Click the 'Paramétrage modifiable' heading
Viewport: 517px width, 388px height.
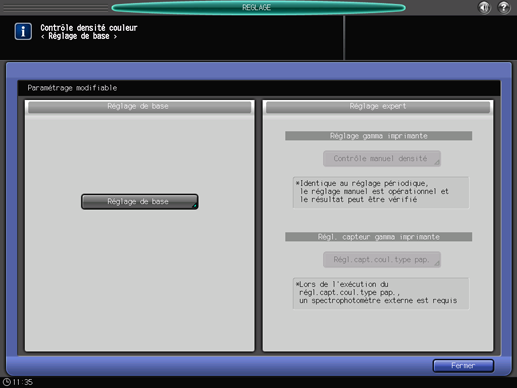(x=72, y=88)
